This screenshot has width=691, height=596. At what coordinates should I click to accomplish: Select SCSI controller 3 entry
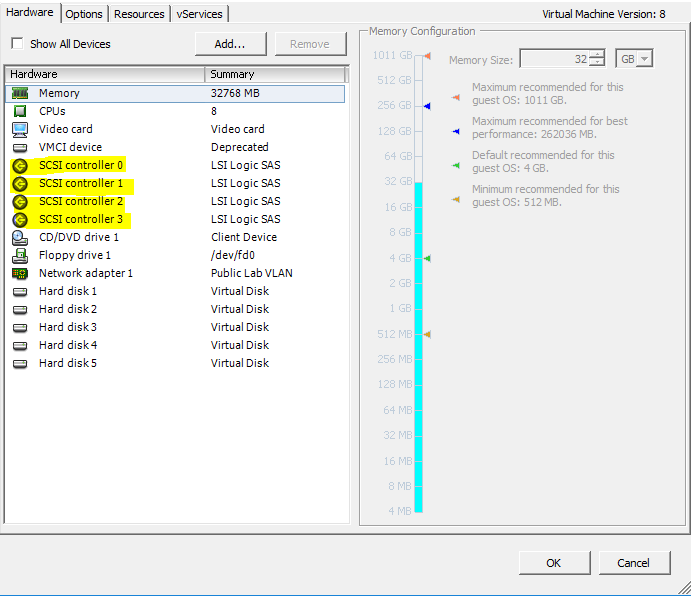point(175,220)
